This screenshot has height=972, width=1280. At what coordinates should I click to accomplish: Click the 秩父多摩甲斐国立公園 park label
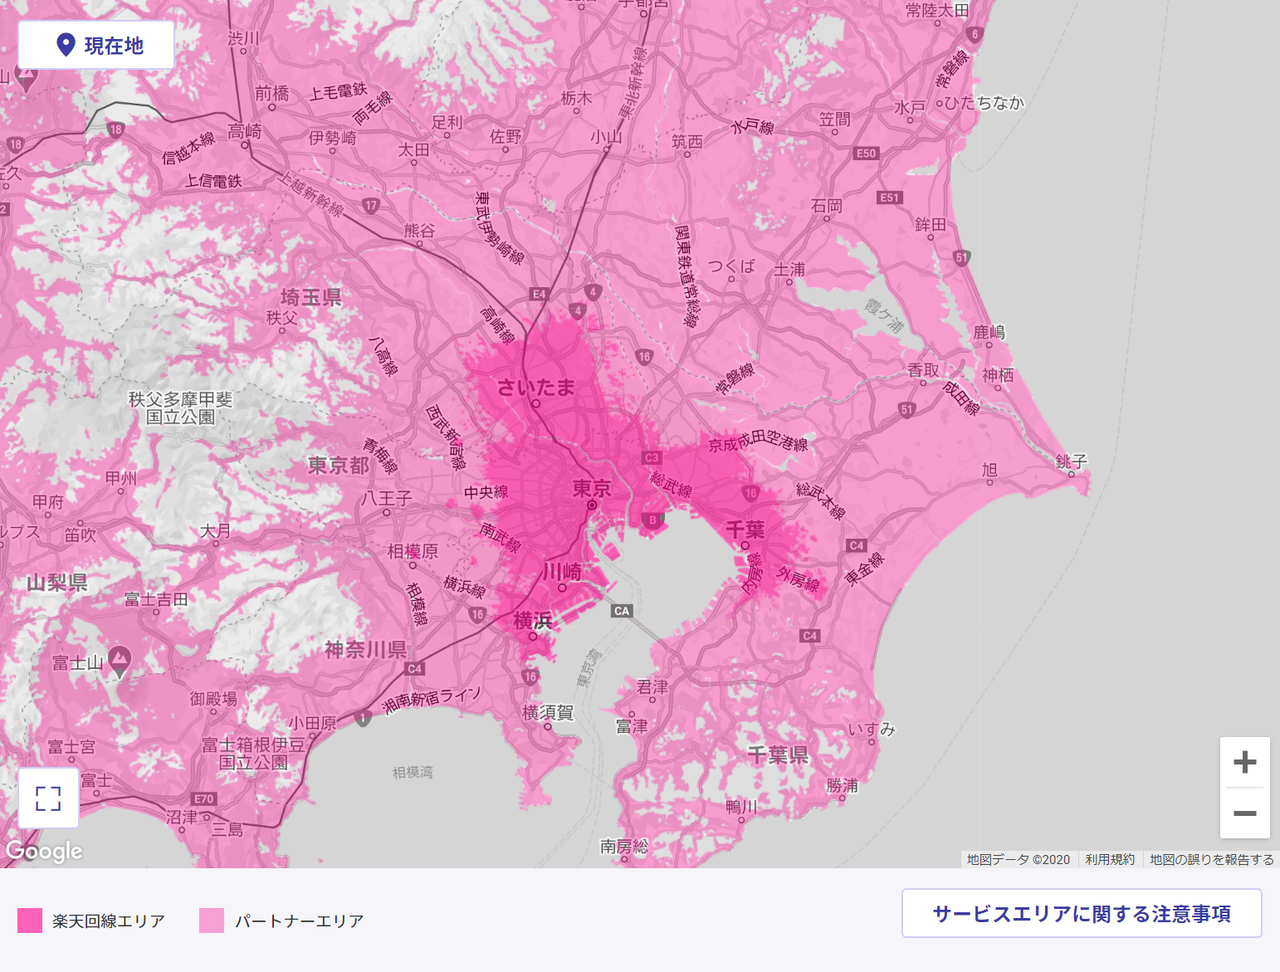pos(180,408)
